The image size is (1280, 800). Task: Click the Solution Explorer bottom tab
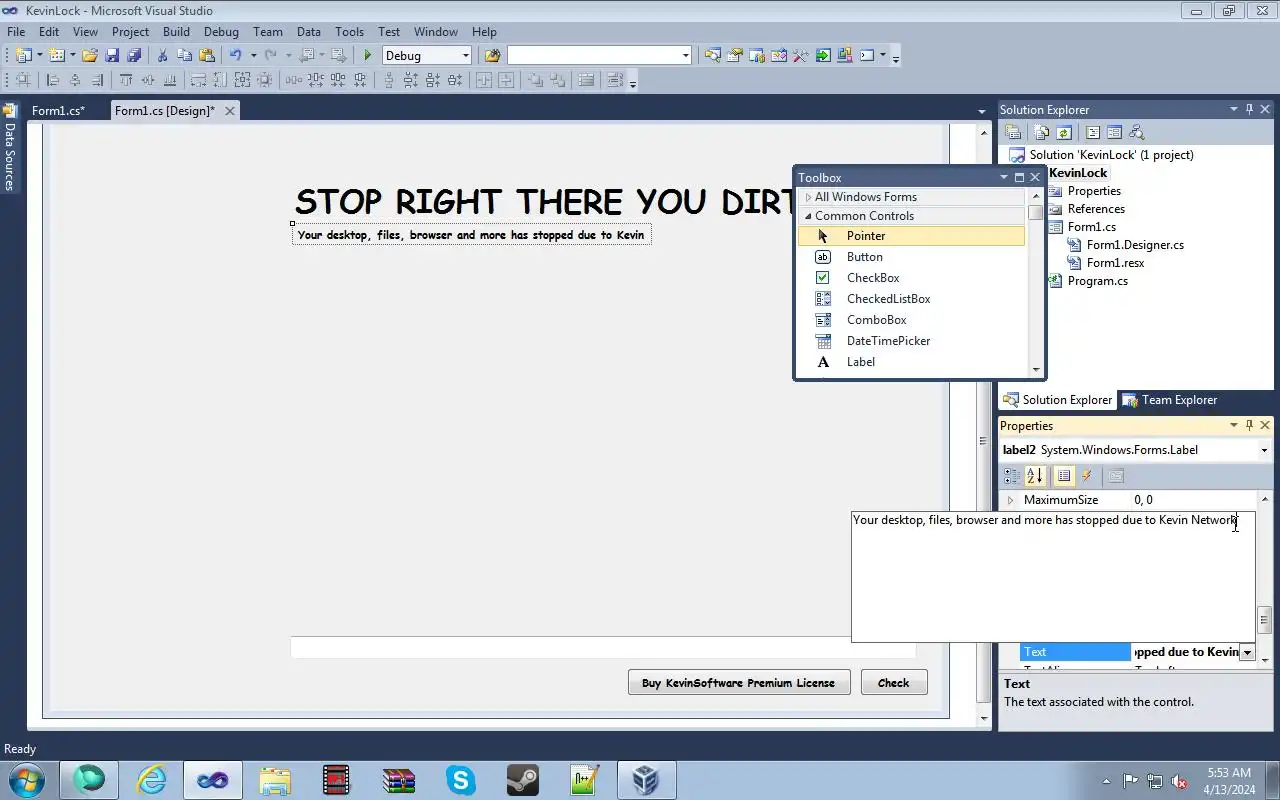click(1057, 400)
